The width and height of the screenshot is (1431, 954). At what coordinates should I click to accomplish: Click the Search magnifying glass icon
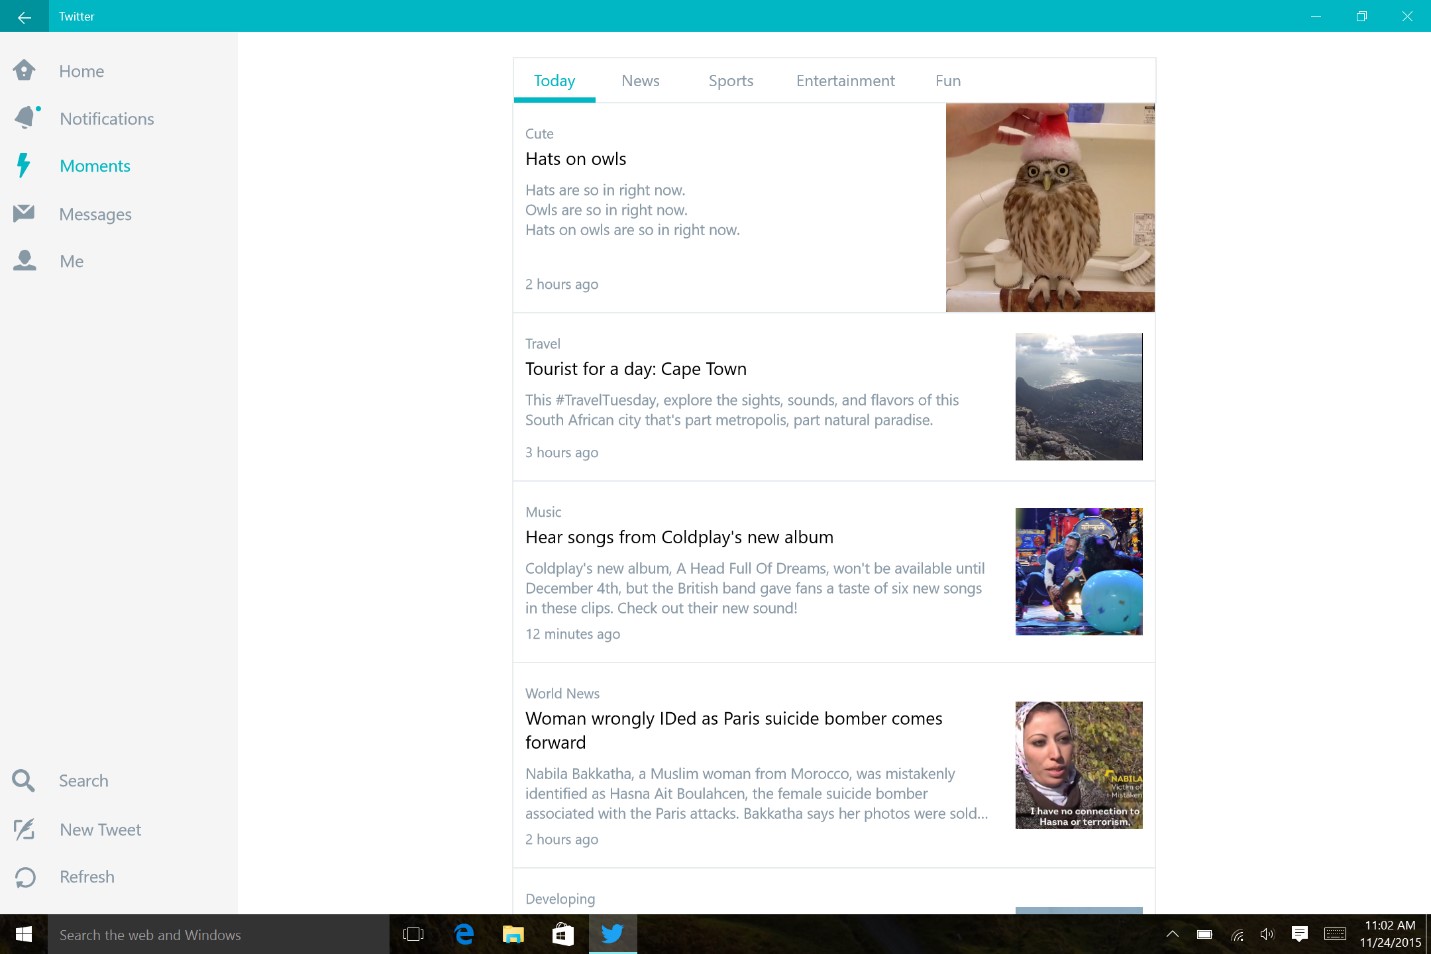click(24, 781)
